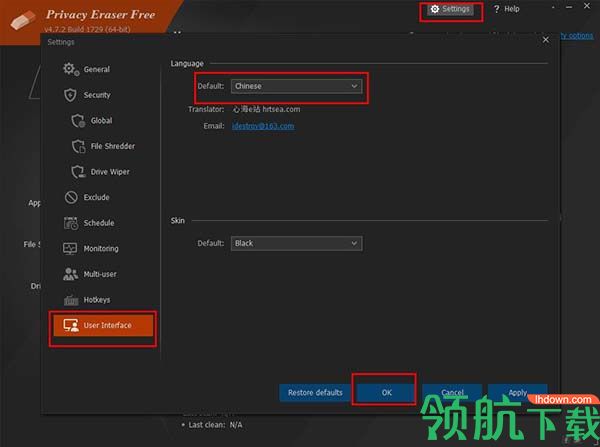Click the Monitoring screen icon
The height and width of the screenshot is (447, 600).
(70, 248)
